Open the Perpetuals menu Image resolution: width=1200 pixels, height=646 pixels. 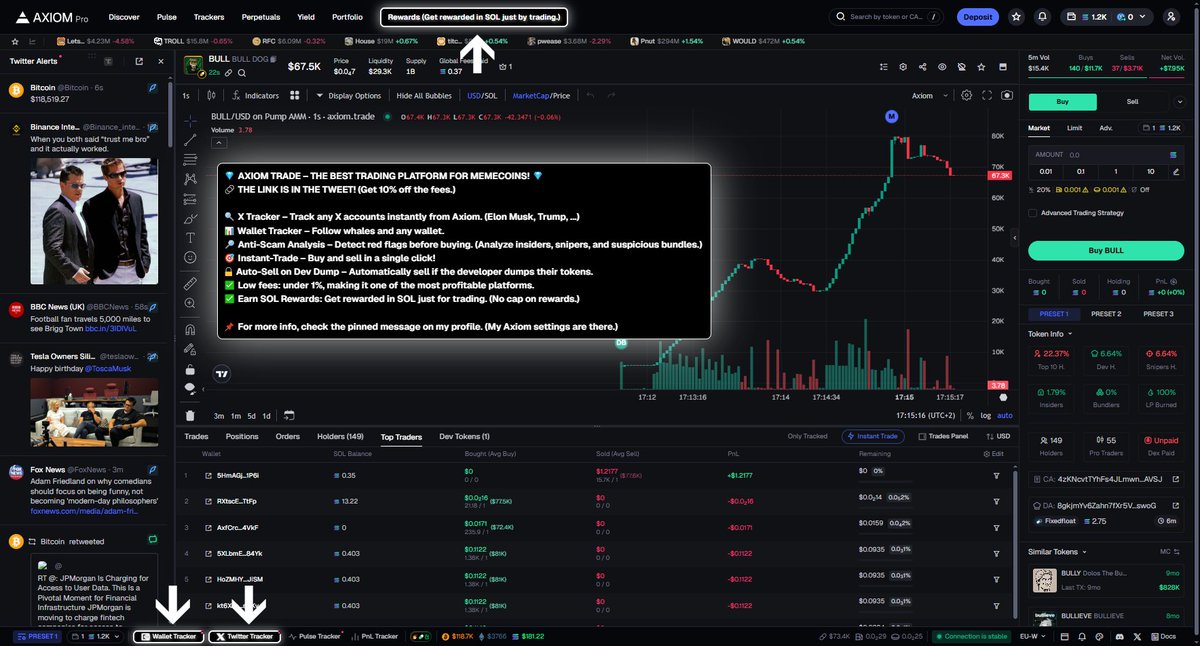(261, 17)
